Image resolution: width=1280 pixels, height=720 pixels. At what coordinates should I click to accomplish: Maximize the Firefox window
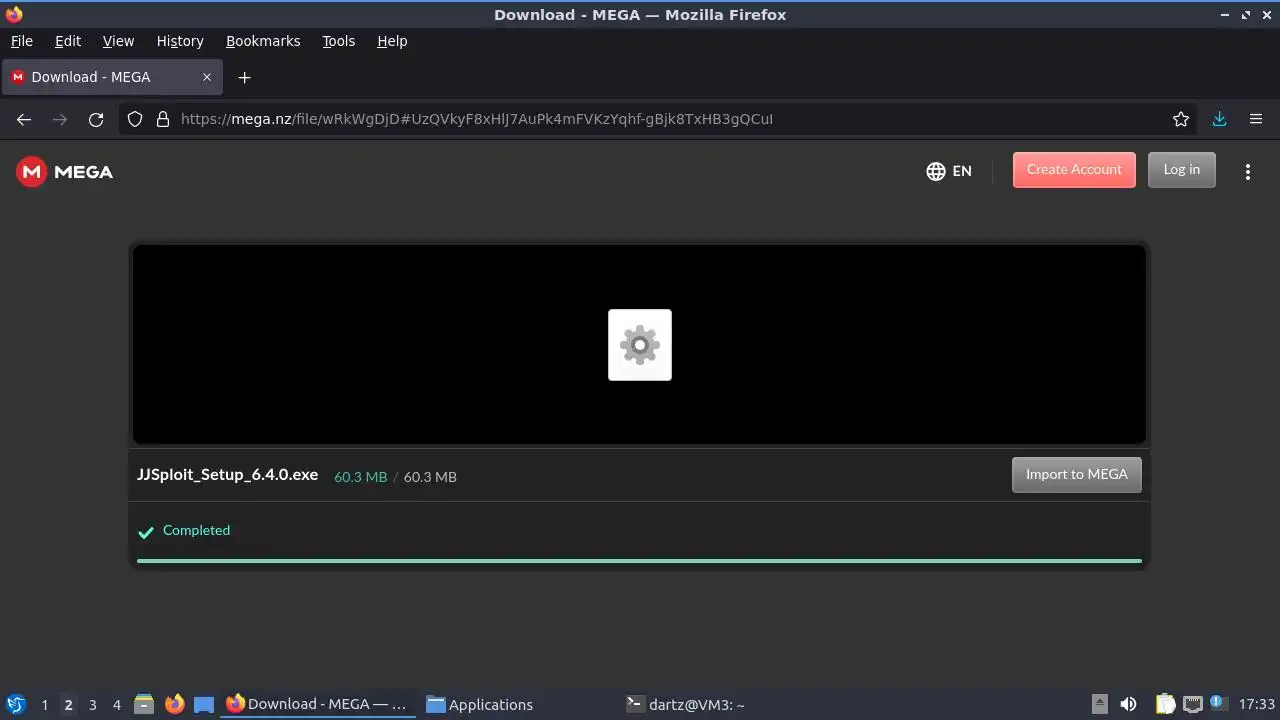pyautogui.click(x=1246, y=14)
